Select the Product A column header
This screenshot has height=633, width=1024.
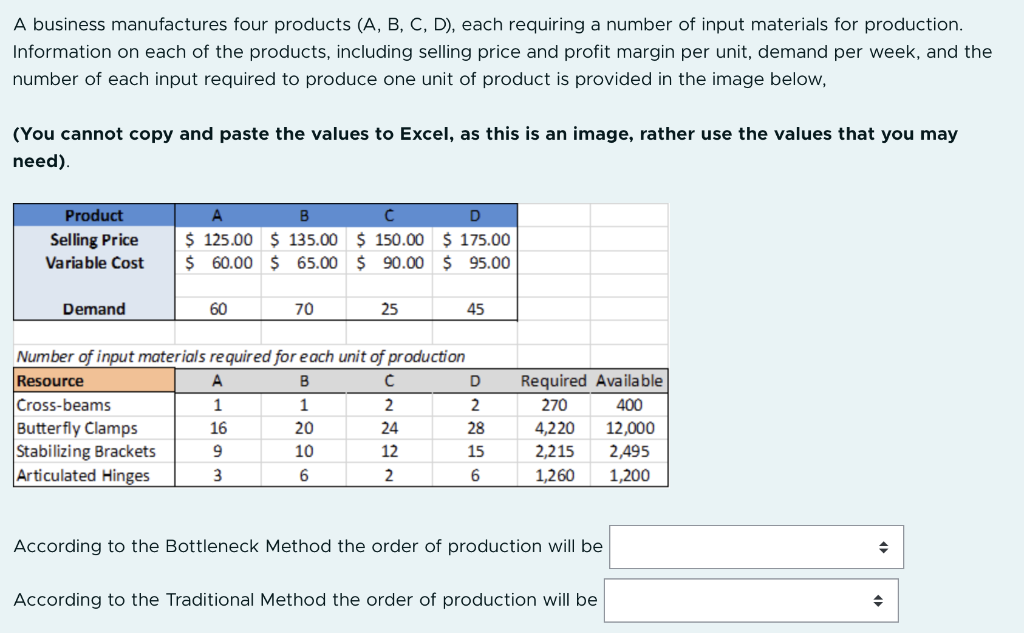click(x=218, y=215)
